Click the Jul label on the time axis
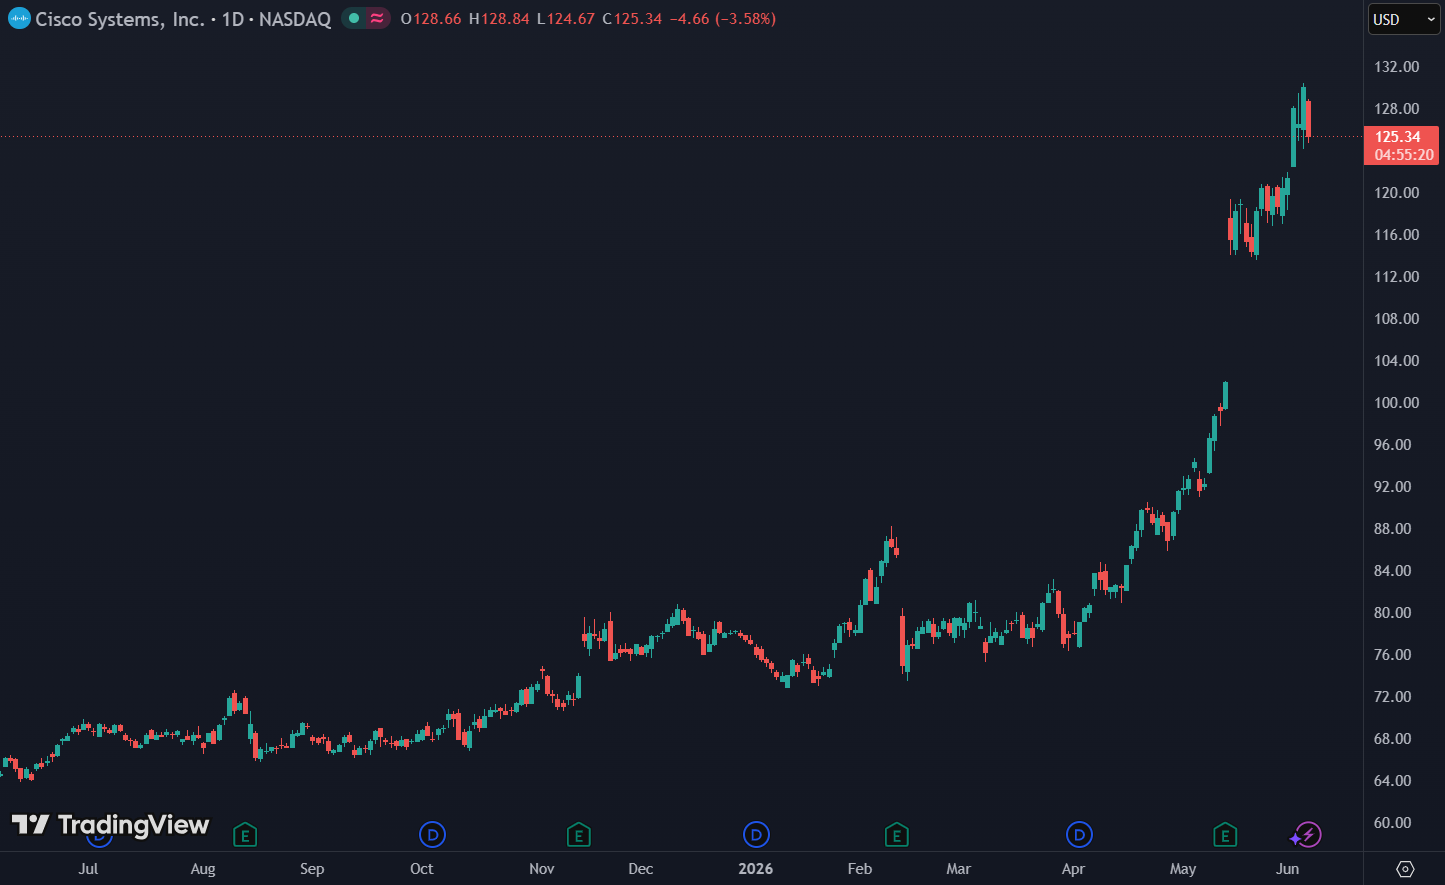 tap(88, 869)
